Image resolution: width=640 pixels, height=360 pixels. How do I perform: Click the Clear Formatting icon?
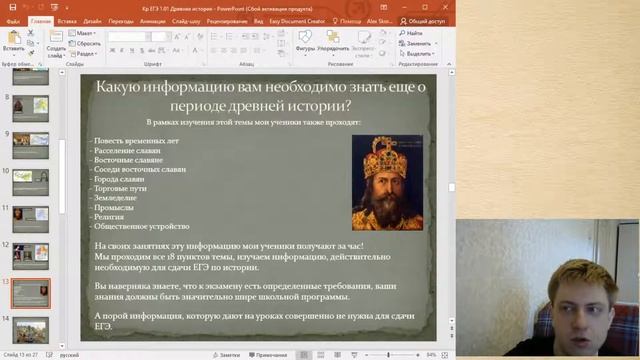point(200,37)
